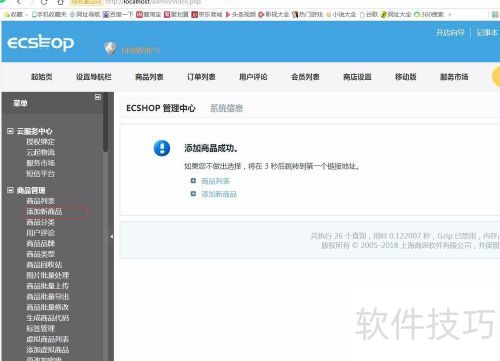
Task: Open 会员列表 in the top navigation
Action: tap(305, 77)
